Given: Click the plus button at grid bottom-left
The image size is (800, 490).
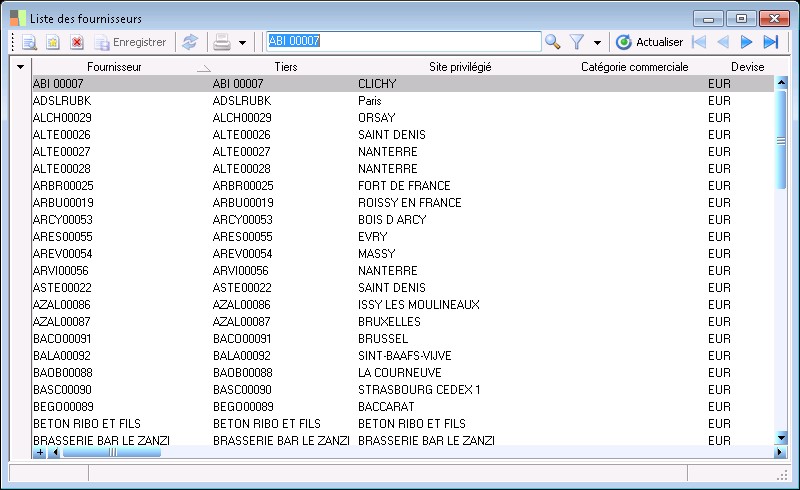Looking at the screenshot, I should click(x=40, y=452).
